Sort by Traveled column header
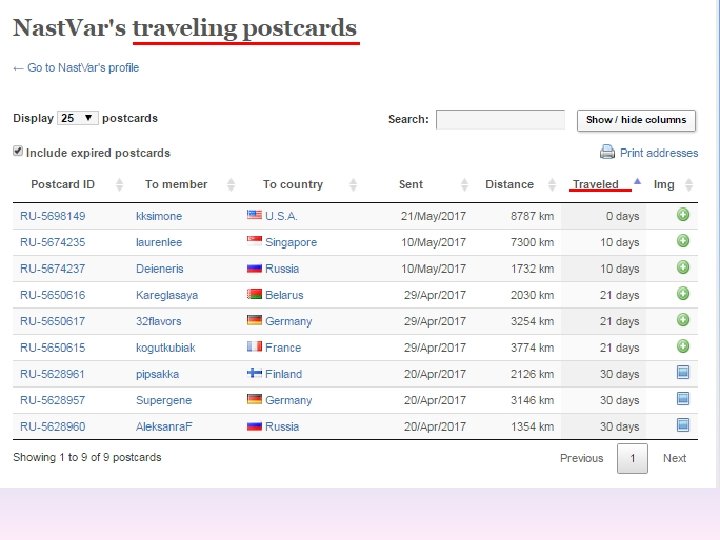This screenshot has width=720, height=540. click(596, 184)
